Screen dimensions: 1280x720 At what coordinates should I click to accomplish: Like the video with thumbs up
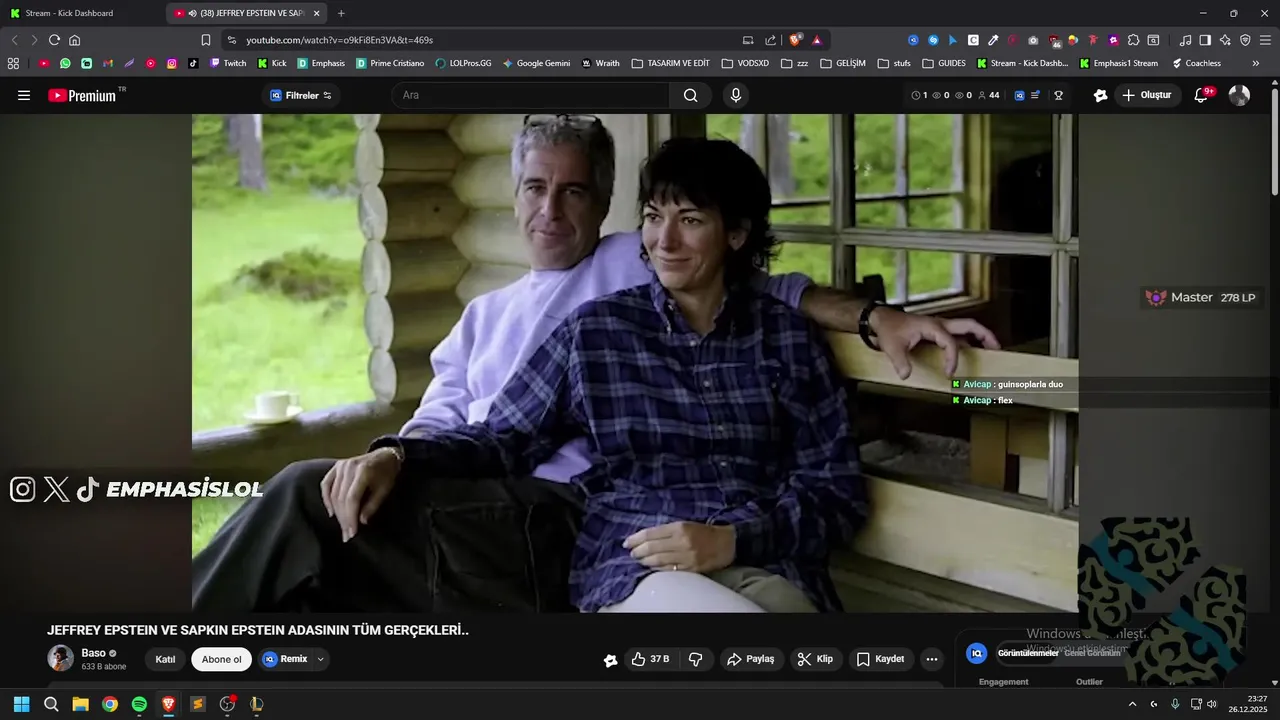(650, 659)
